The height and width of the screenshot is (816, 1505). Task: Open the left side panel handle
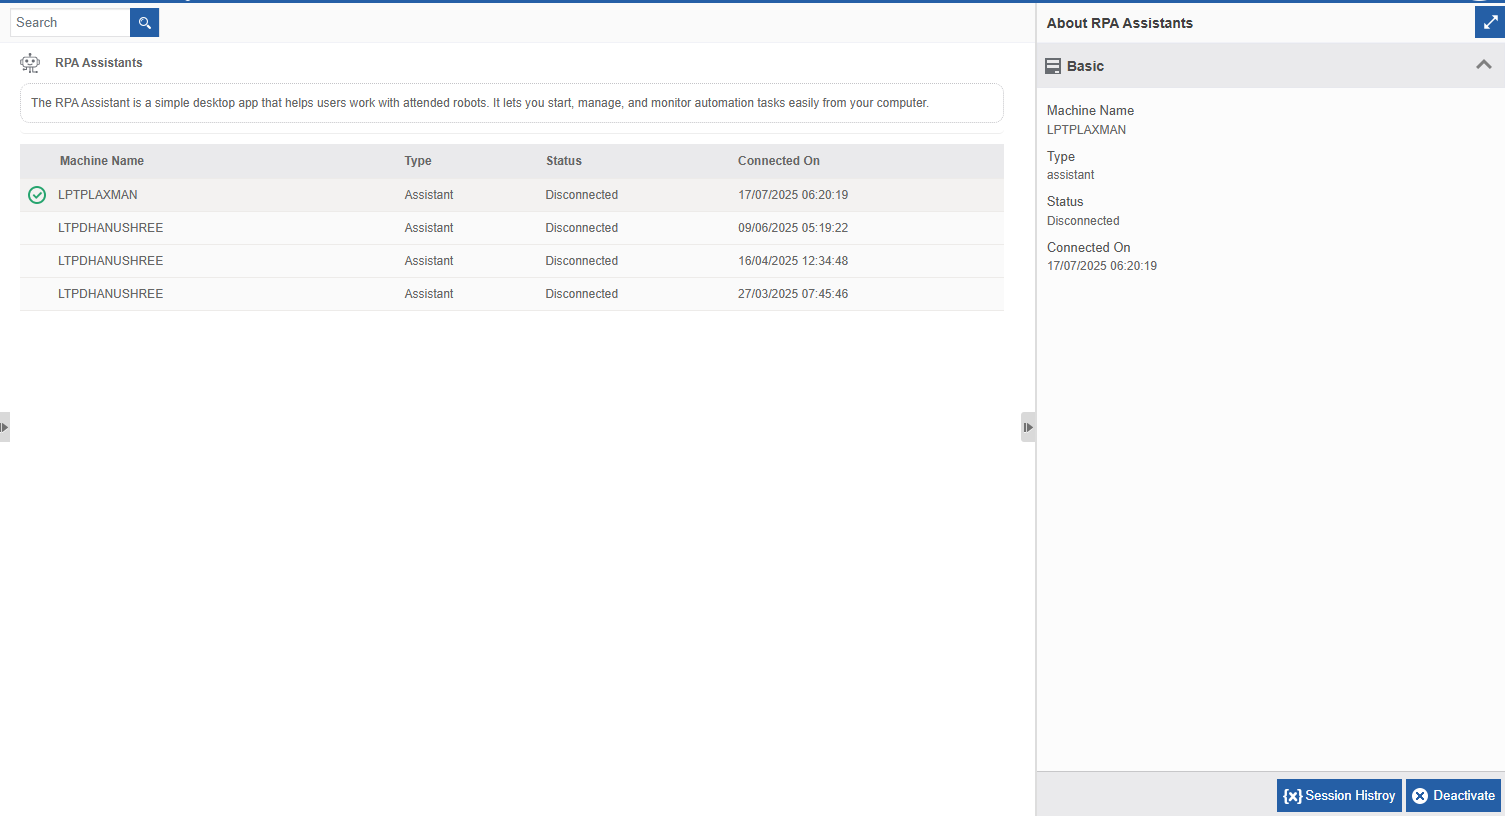click(4, 427)
